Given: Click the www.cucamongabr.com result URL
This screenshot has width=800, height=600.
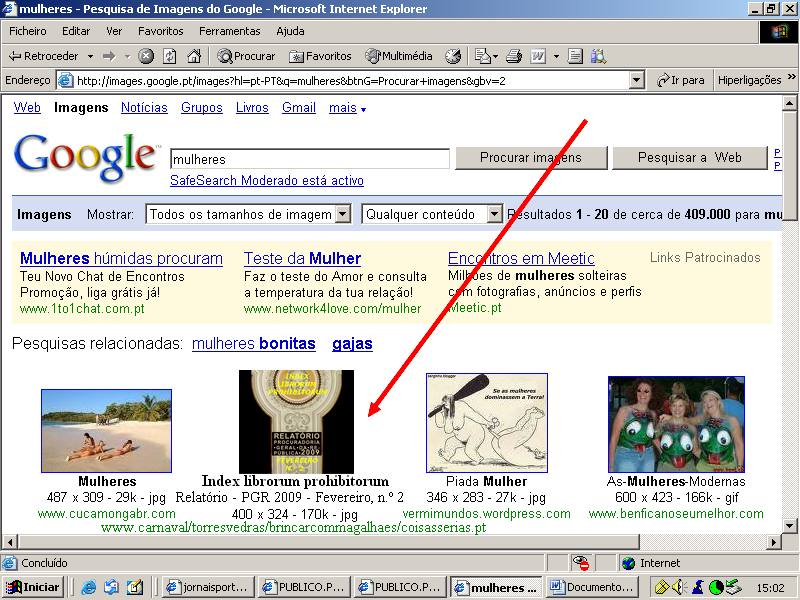Looking at the screenshot, I should click(107, 513).
